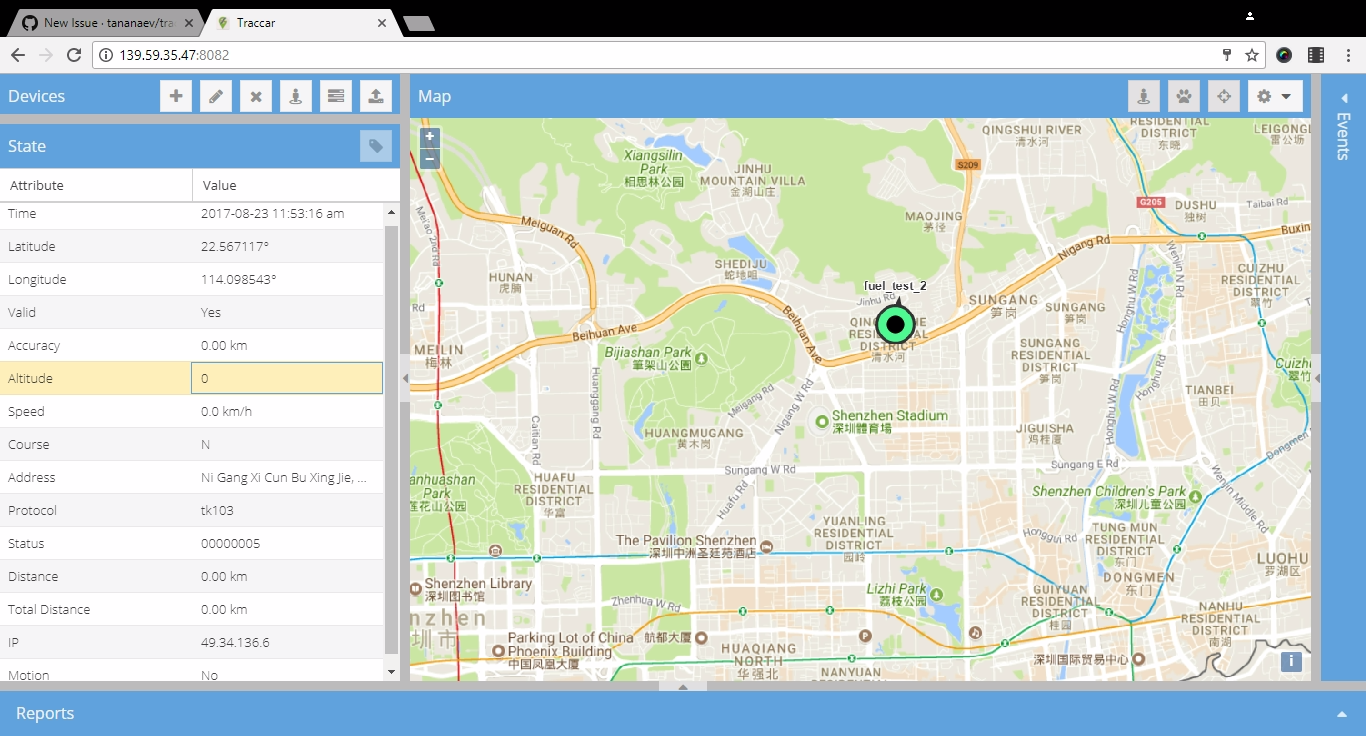Select the Time row value
This screenshot has height=736, width=1366.
pyautogui.click(x=272, y=213)
